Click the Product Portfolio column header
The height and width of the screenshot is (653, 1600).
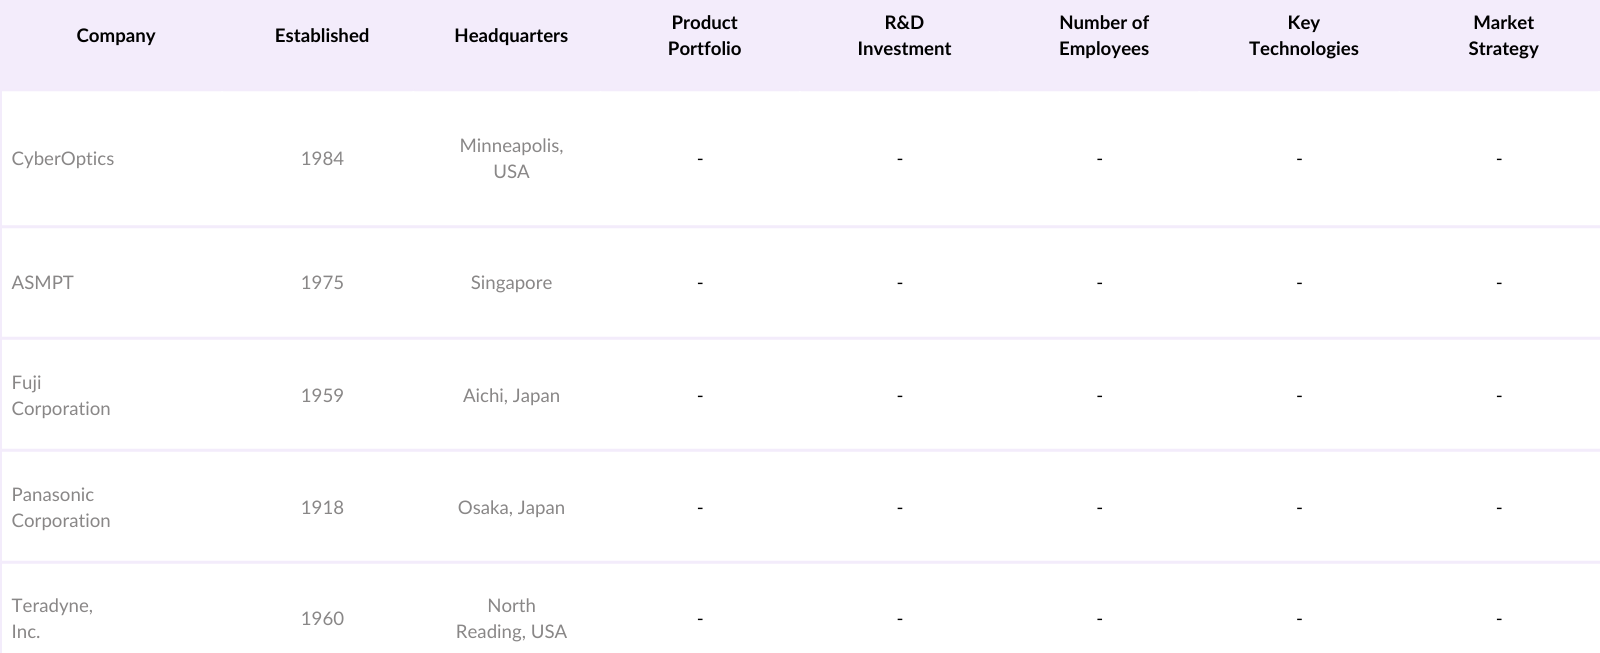point(704,36)
